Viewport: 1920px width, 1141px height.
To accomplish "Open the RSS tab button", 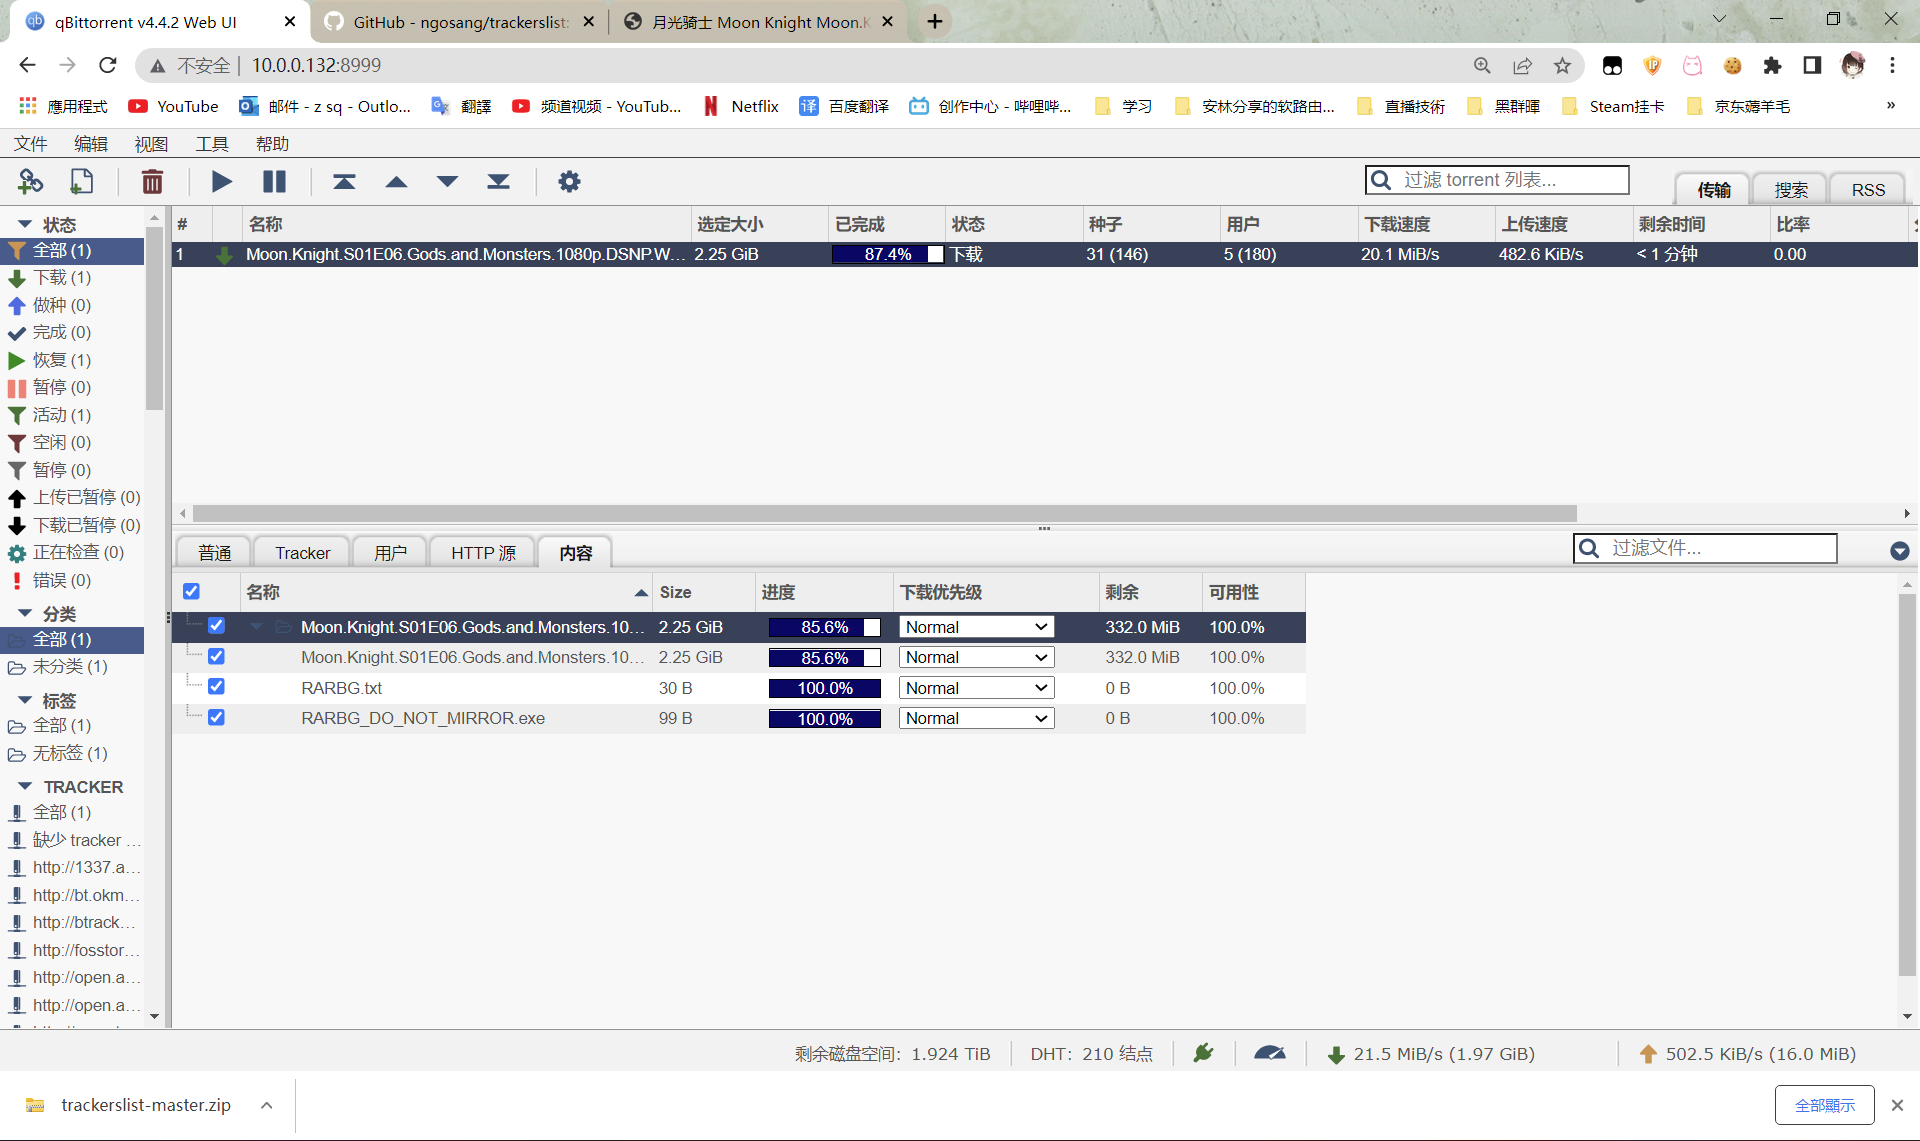I will [1867, 190].
